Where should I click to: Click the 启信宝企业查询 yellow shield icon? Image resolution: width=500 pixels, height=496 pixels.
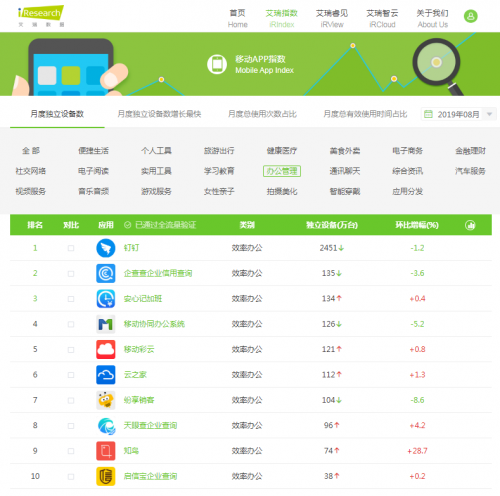pos(106,476)
